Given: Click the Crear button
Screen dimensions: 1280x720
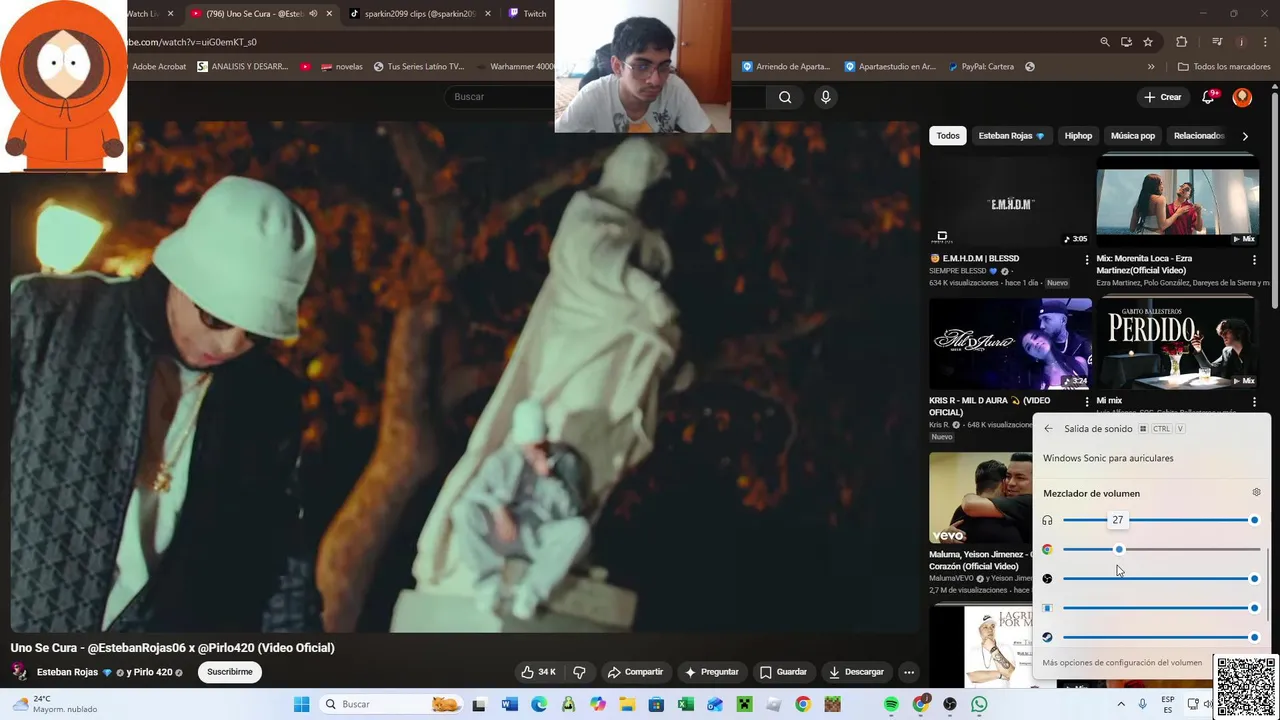Looking at the screenshot, I should (x=1163, y=97).
